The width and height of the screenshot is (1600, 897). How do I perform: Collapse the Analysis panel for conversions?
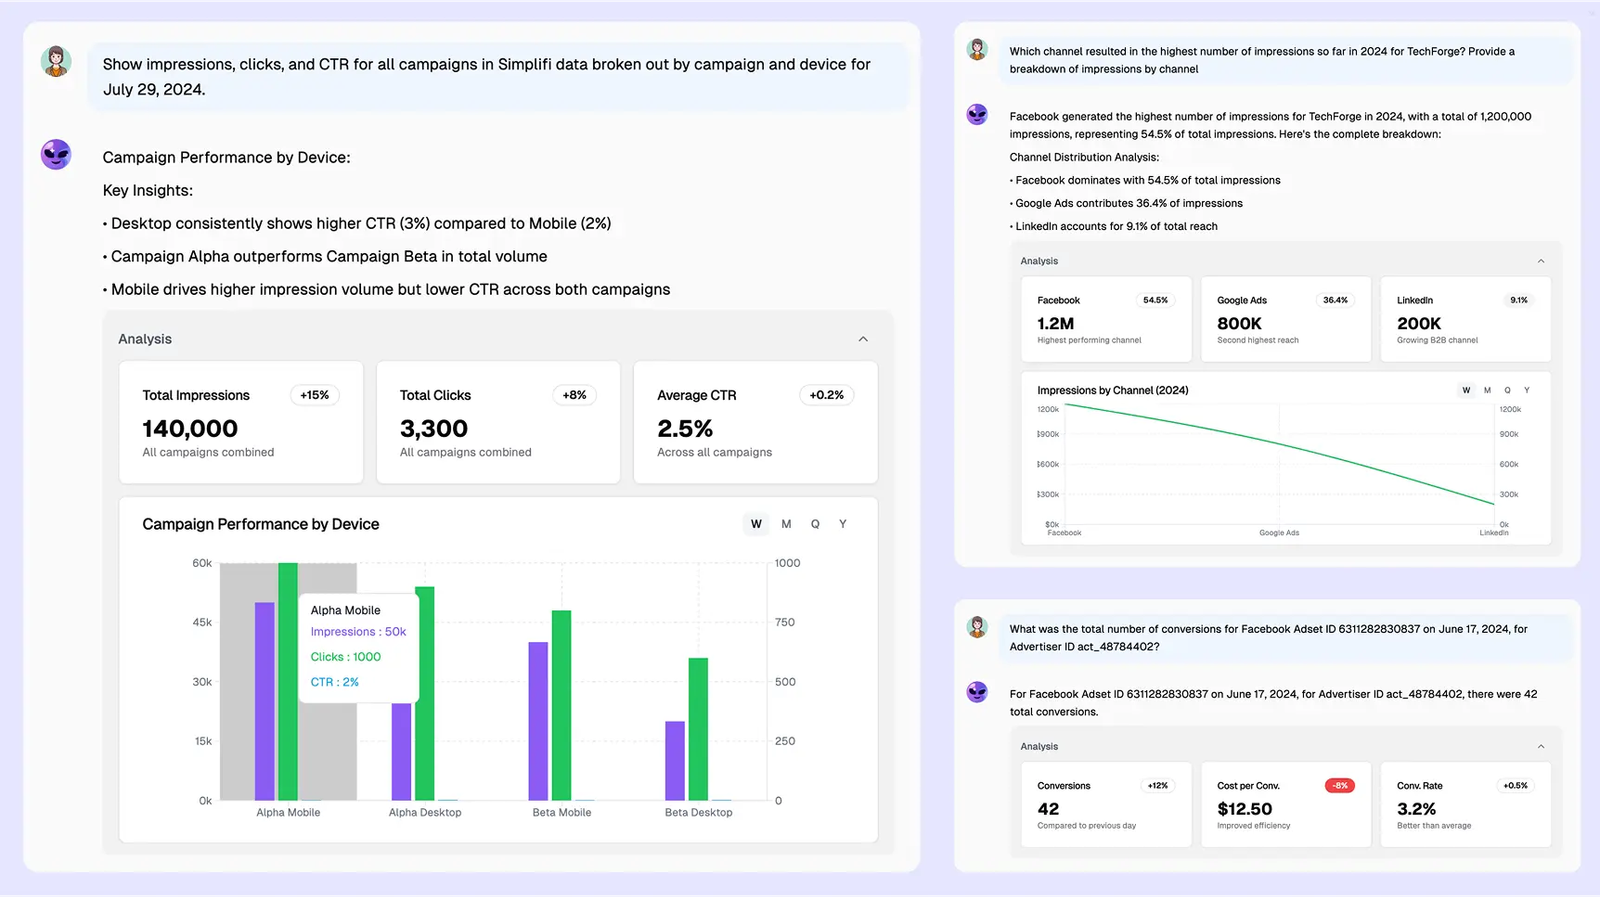click(x=1540, y=747)
